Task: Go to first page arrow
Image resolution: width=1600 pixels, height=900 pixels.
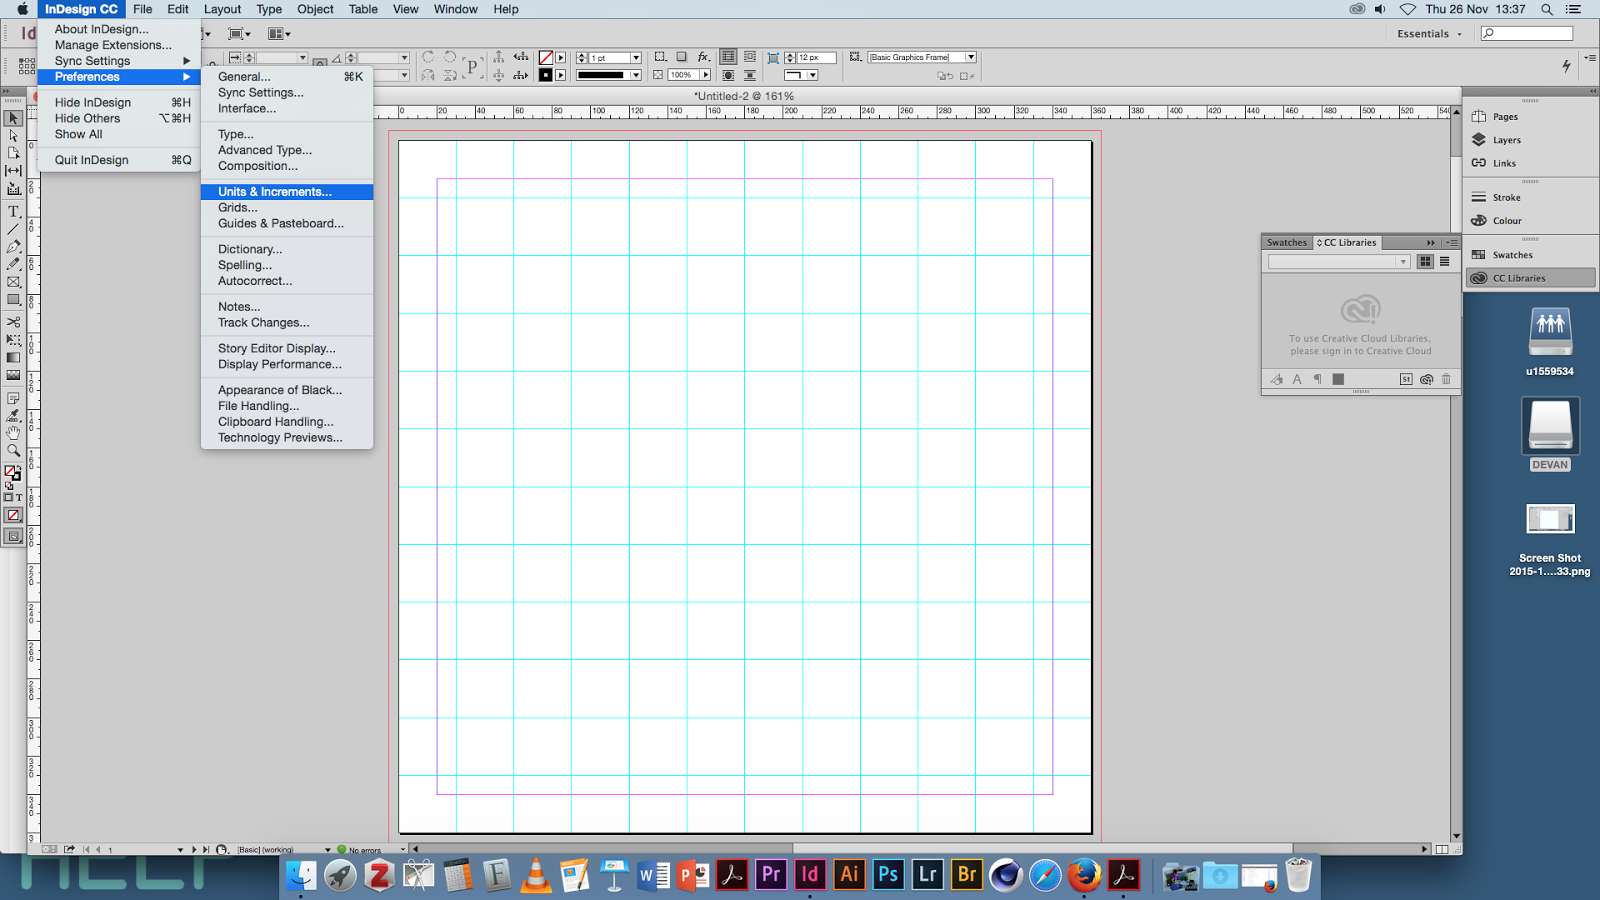Action: coord(86,850)
